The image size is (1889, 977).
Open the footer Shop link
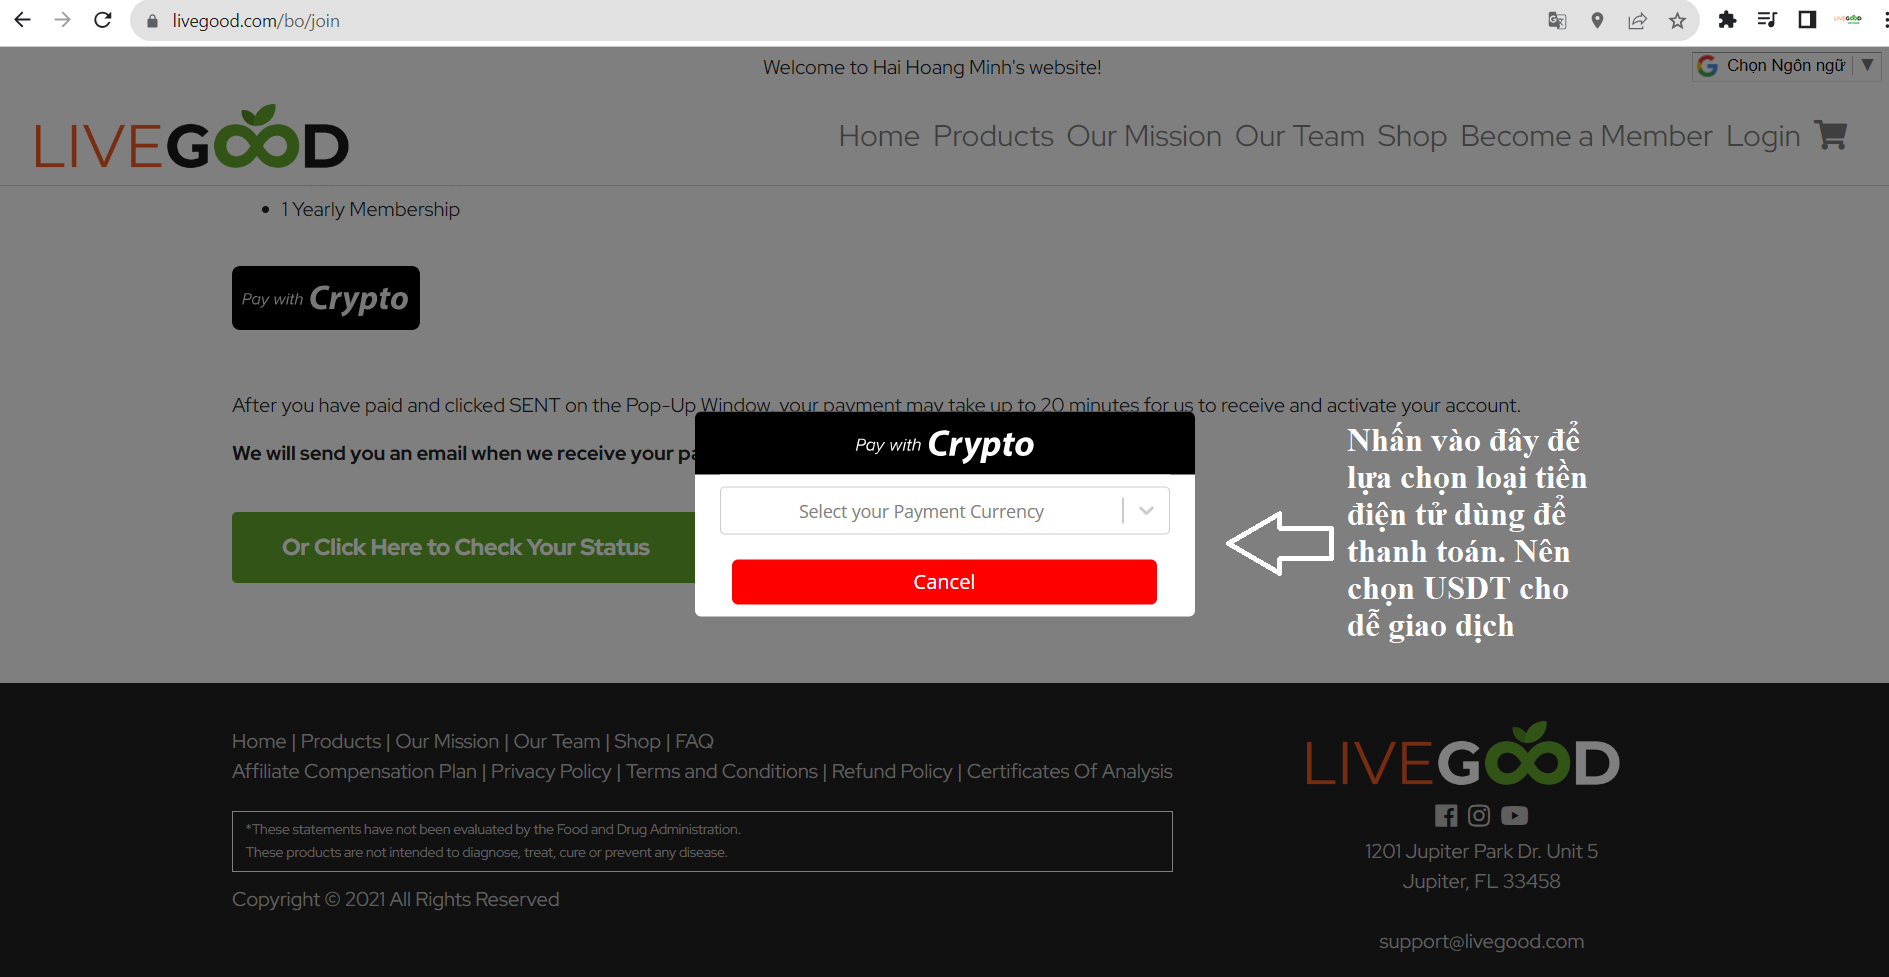(x=637, y=741)
